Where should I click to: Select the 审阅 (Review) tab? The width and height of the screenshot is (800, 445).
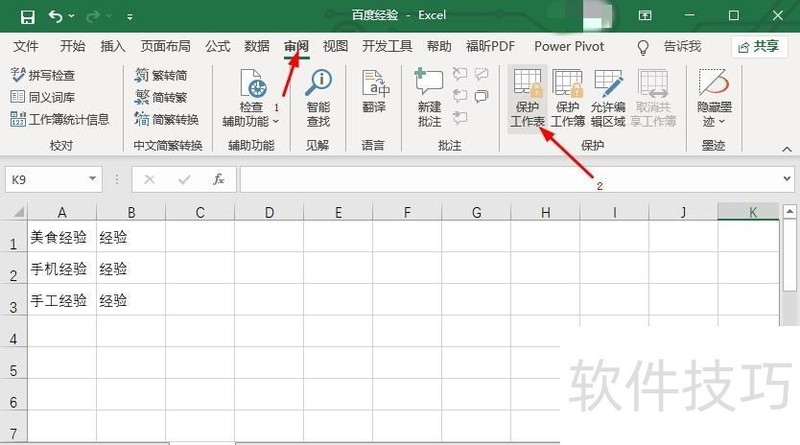tap(296, 46)
